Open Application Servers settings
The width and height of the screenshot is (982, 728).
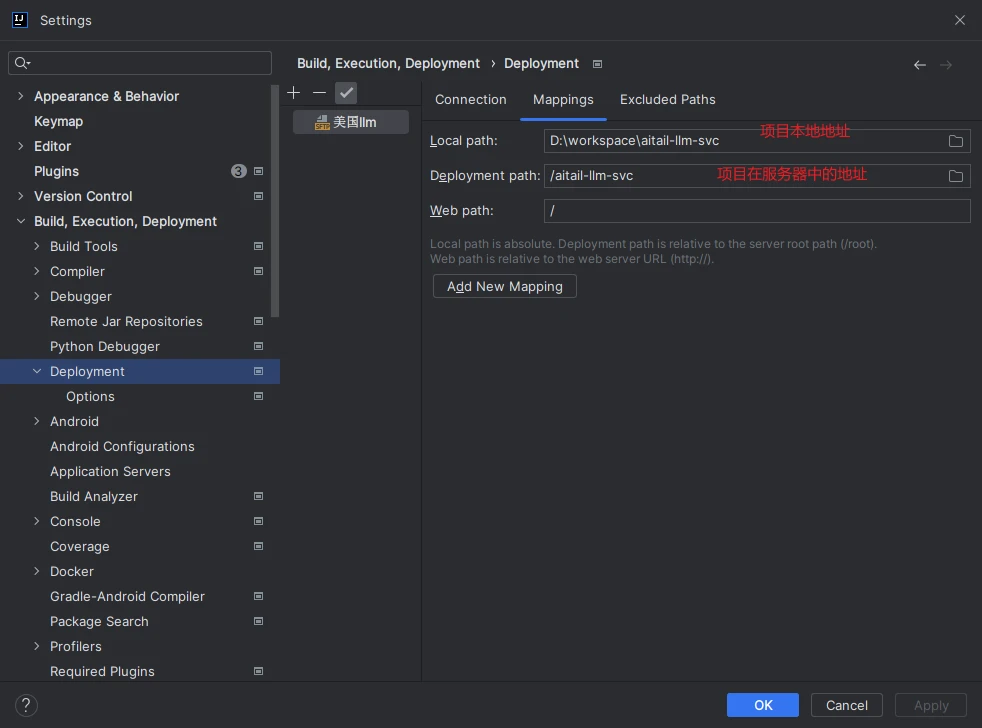tap(110, 472)
